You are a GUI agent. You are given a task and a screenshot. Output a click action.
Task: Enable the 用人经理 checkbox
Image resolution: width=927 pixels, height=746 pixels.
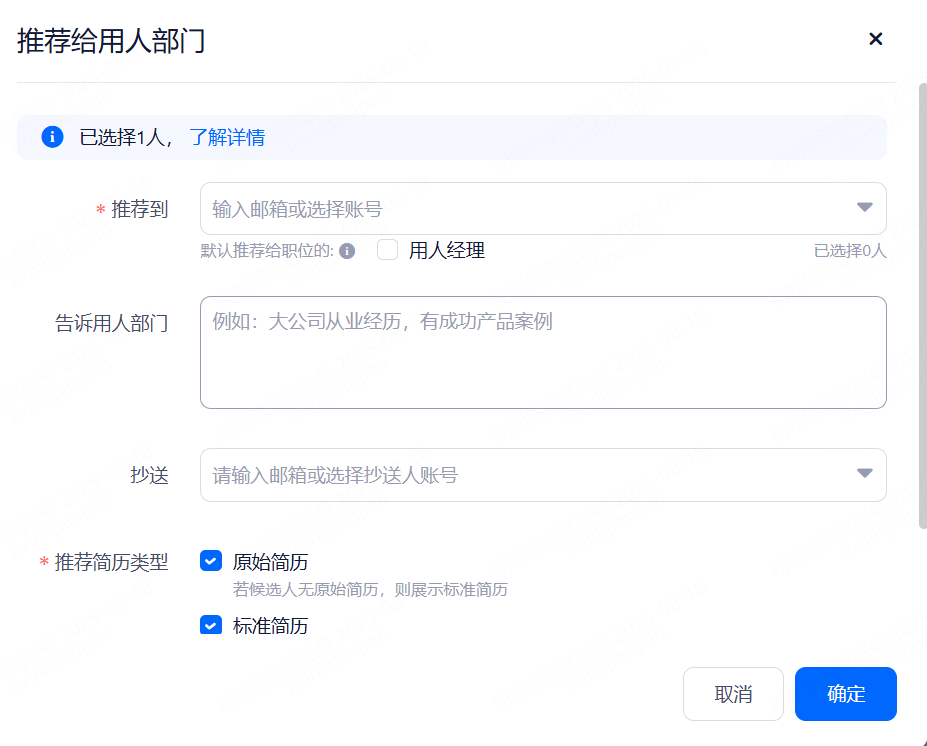pos(388,251)
